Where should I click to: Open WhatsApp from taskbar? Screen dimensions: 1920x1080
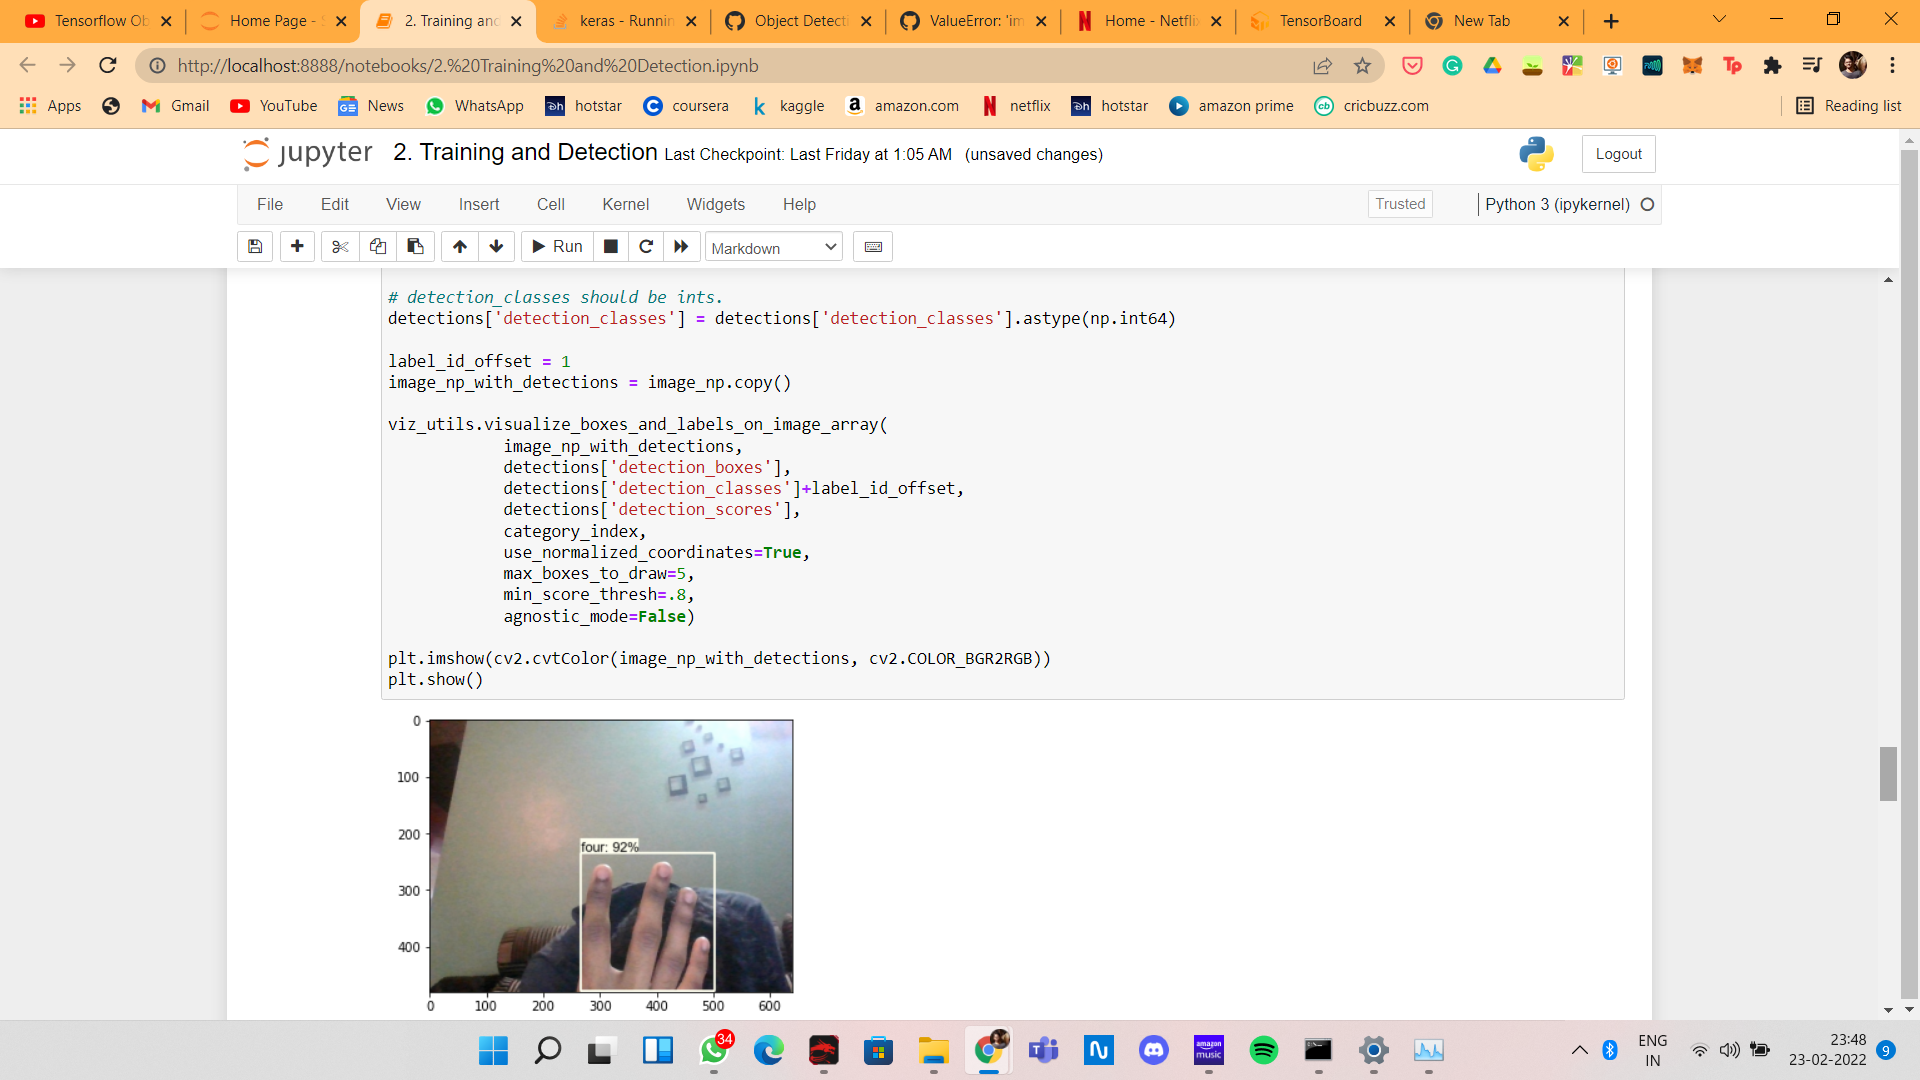(x=714, y=1050)
